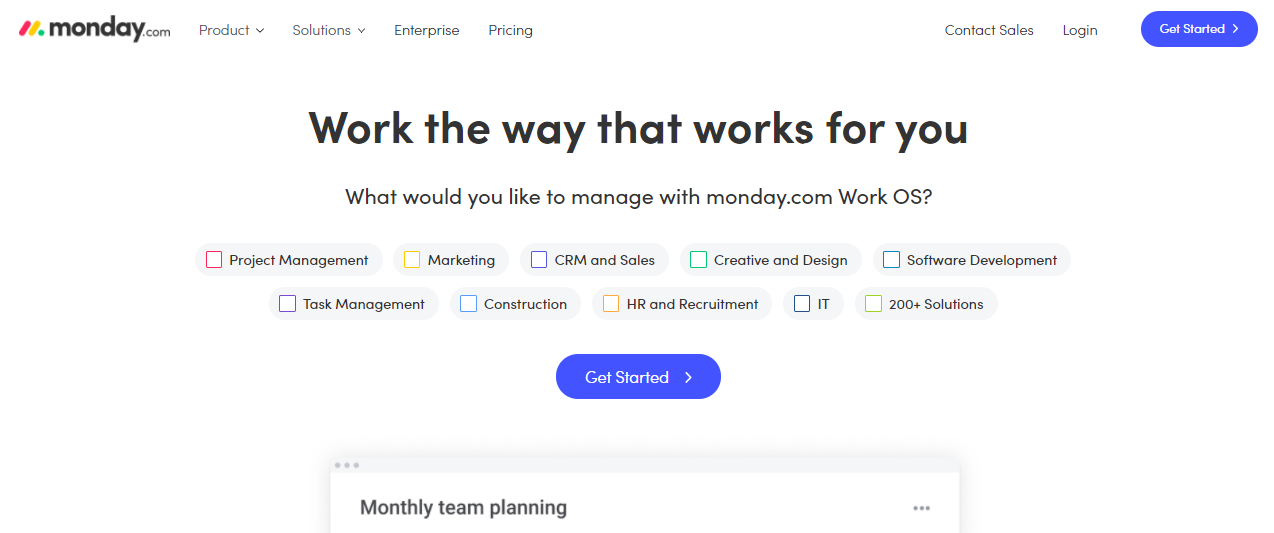Open the Enterprise page
The height and width of the screenshot is (533, 1274).
tap(427, 30)
